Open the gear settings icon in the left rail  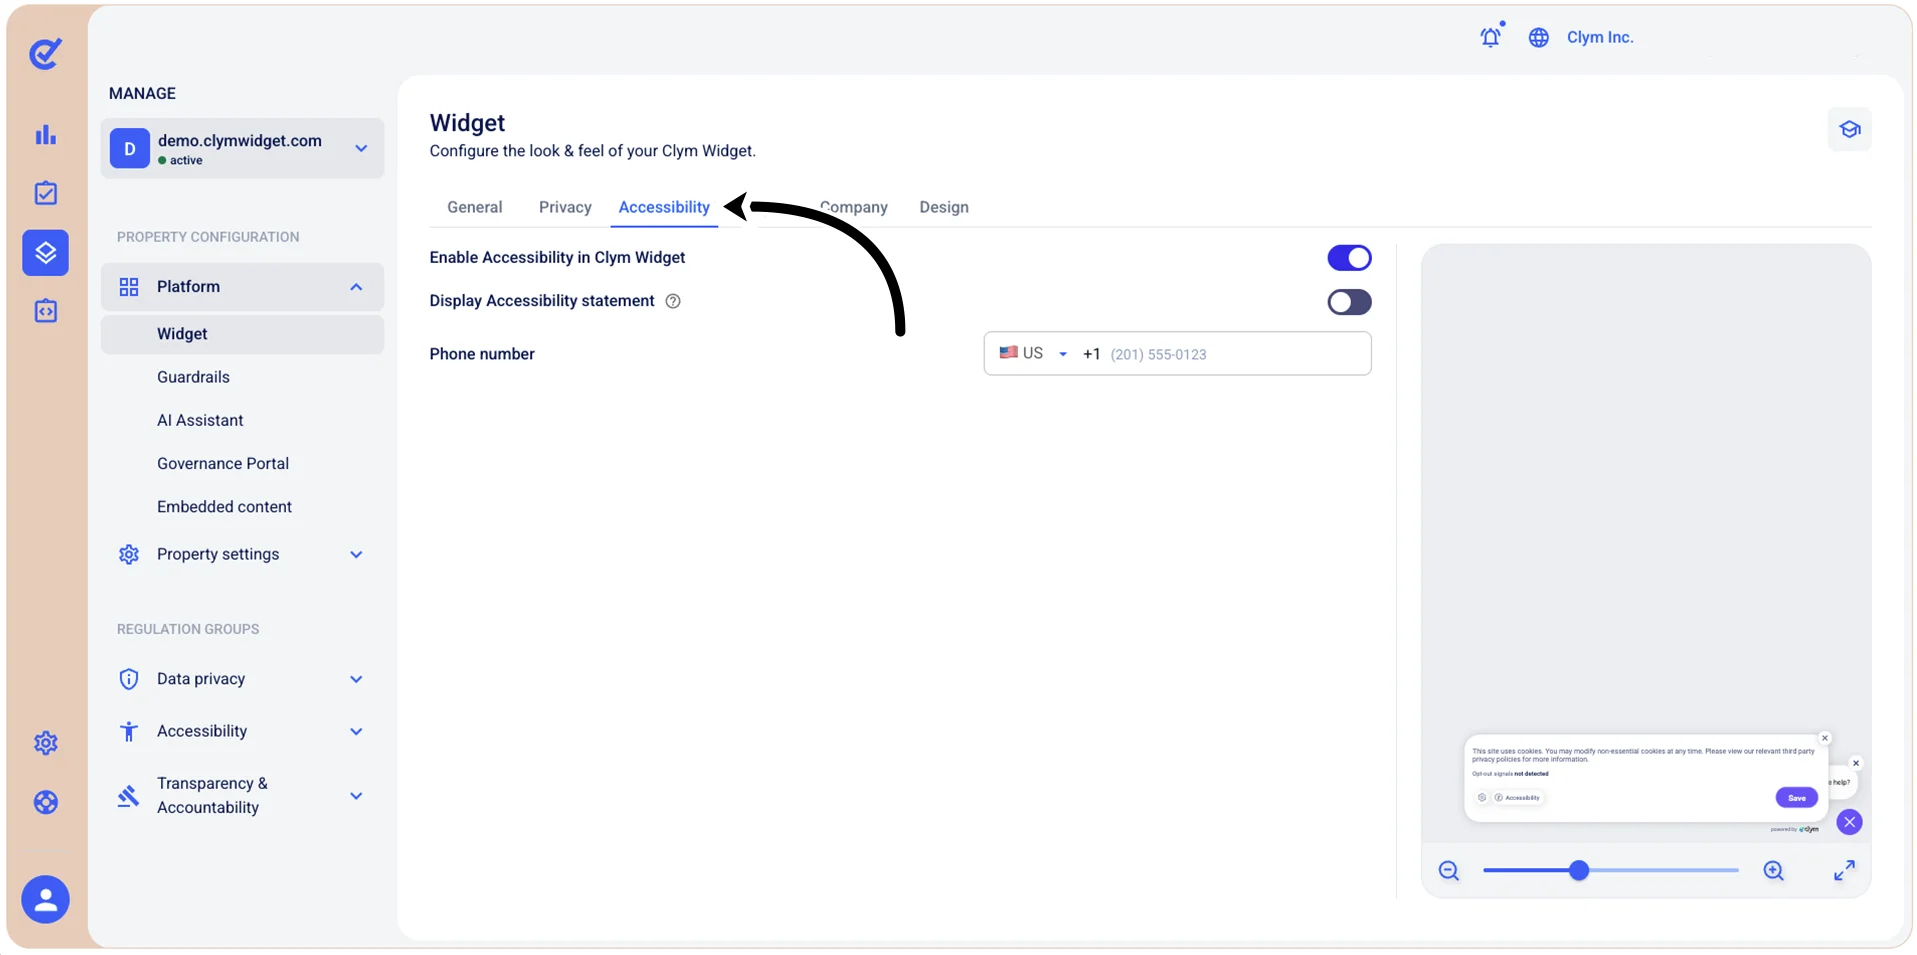coord(45,743)
